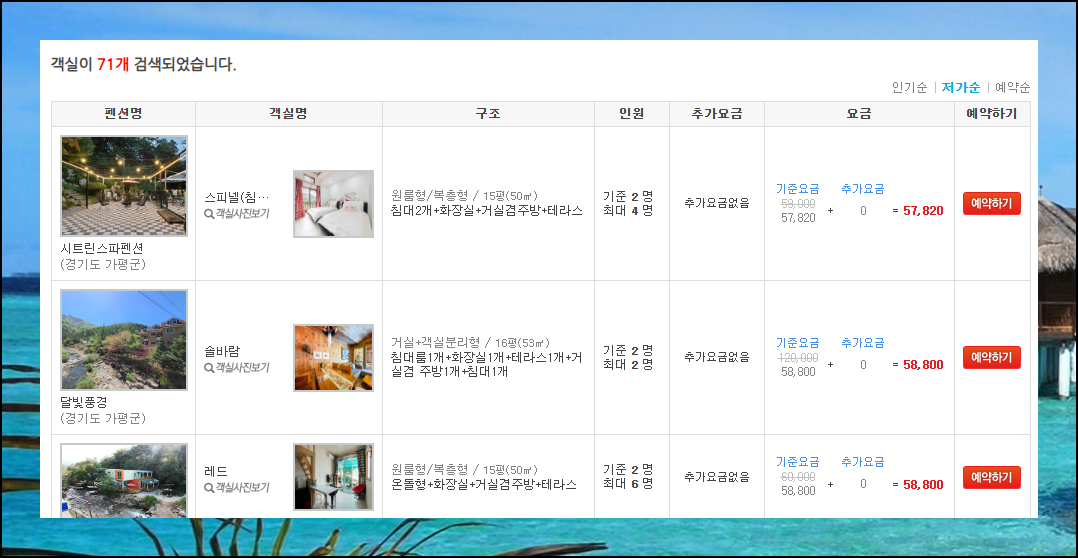Click the 추가요금 column header

pos(717,114)
